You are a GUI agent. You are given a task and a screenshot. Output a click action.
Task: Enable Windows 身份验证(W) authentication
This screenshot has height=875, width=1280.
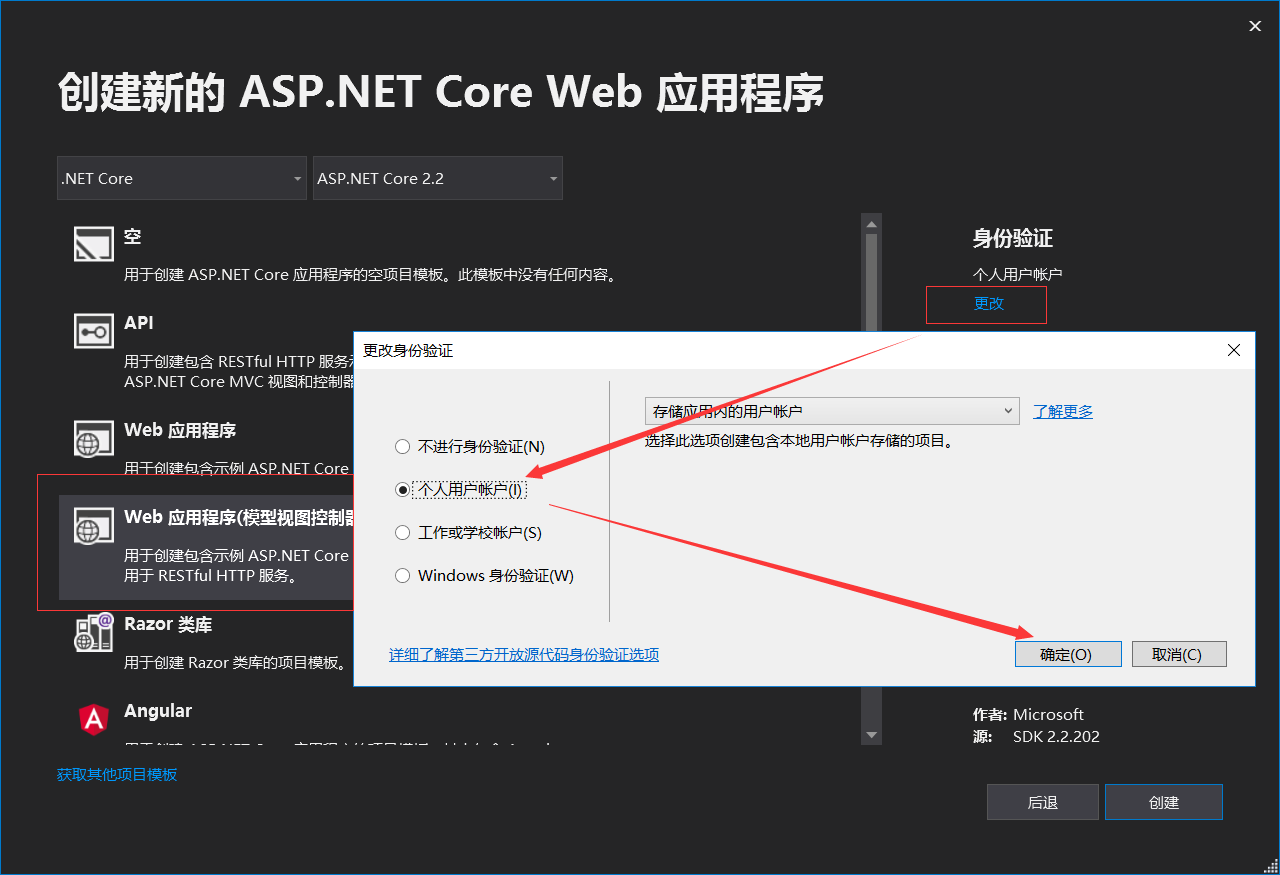coord(402,575)
